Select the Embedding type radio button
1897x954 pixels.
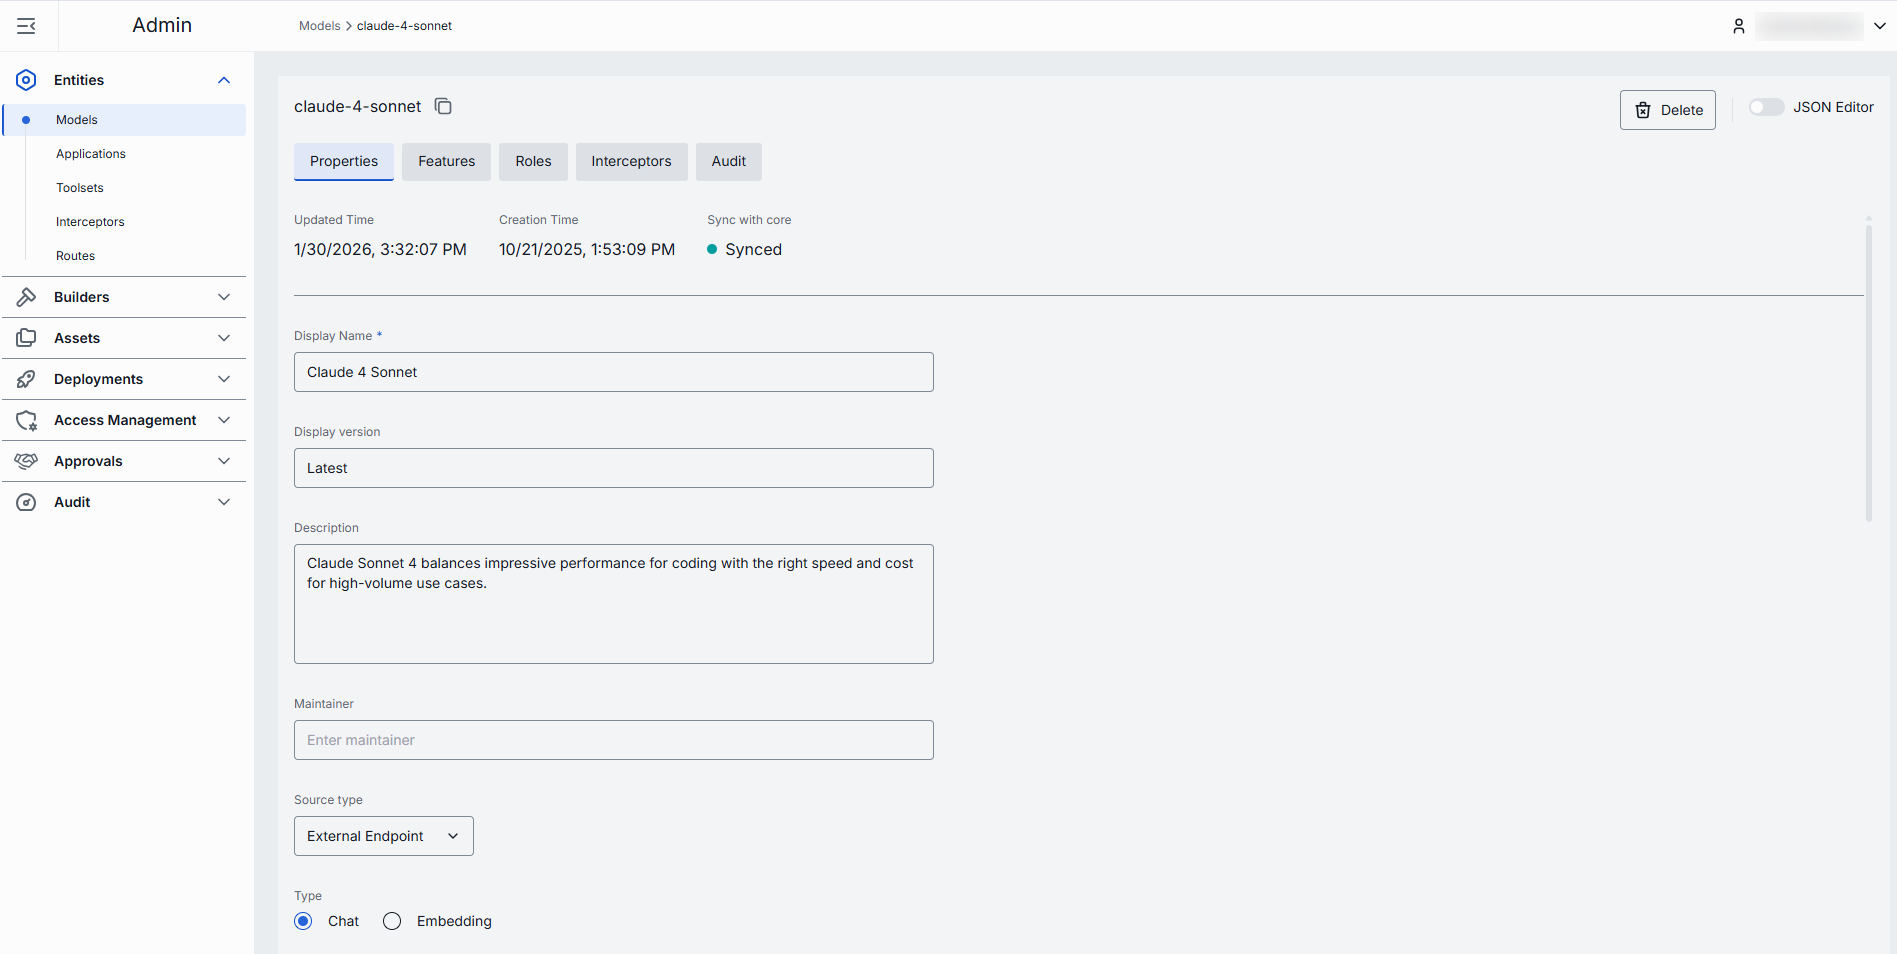392,921
